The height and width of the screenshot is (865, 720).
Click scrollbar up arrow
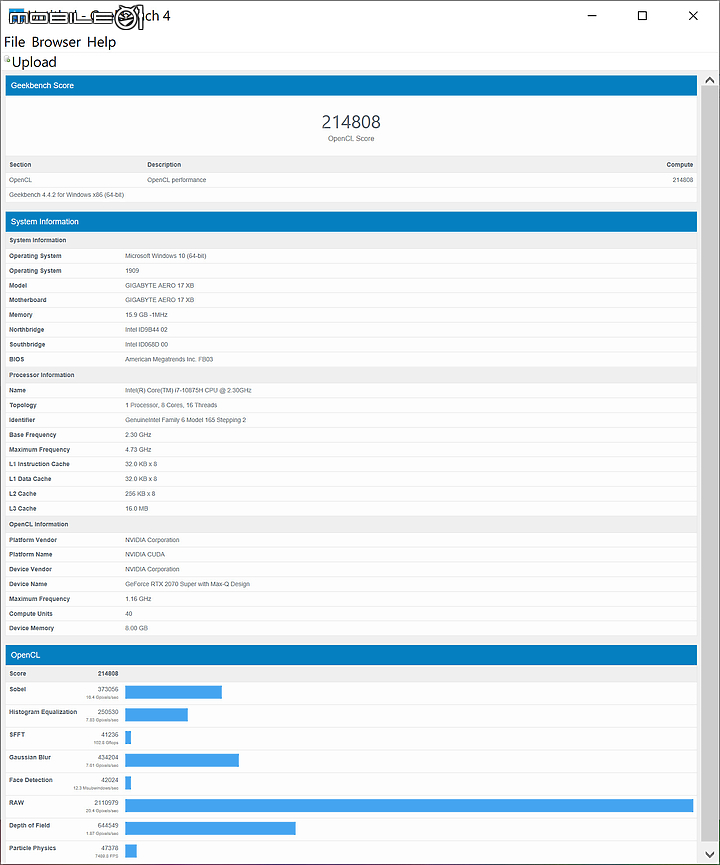click(x=710, y=81)
